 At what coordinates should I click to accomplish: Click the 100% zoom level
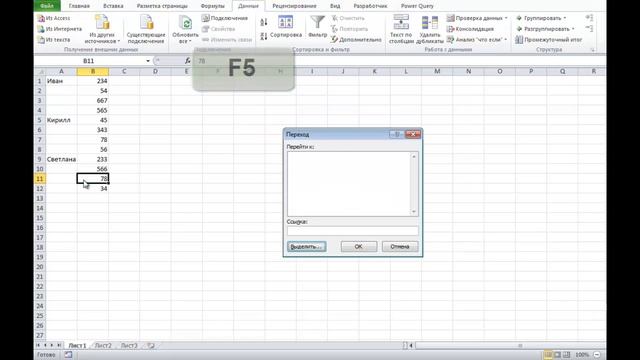coord(582,355)
